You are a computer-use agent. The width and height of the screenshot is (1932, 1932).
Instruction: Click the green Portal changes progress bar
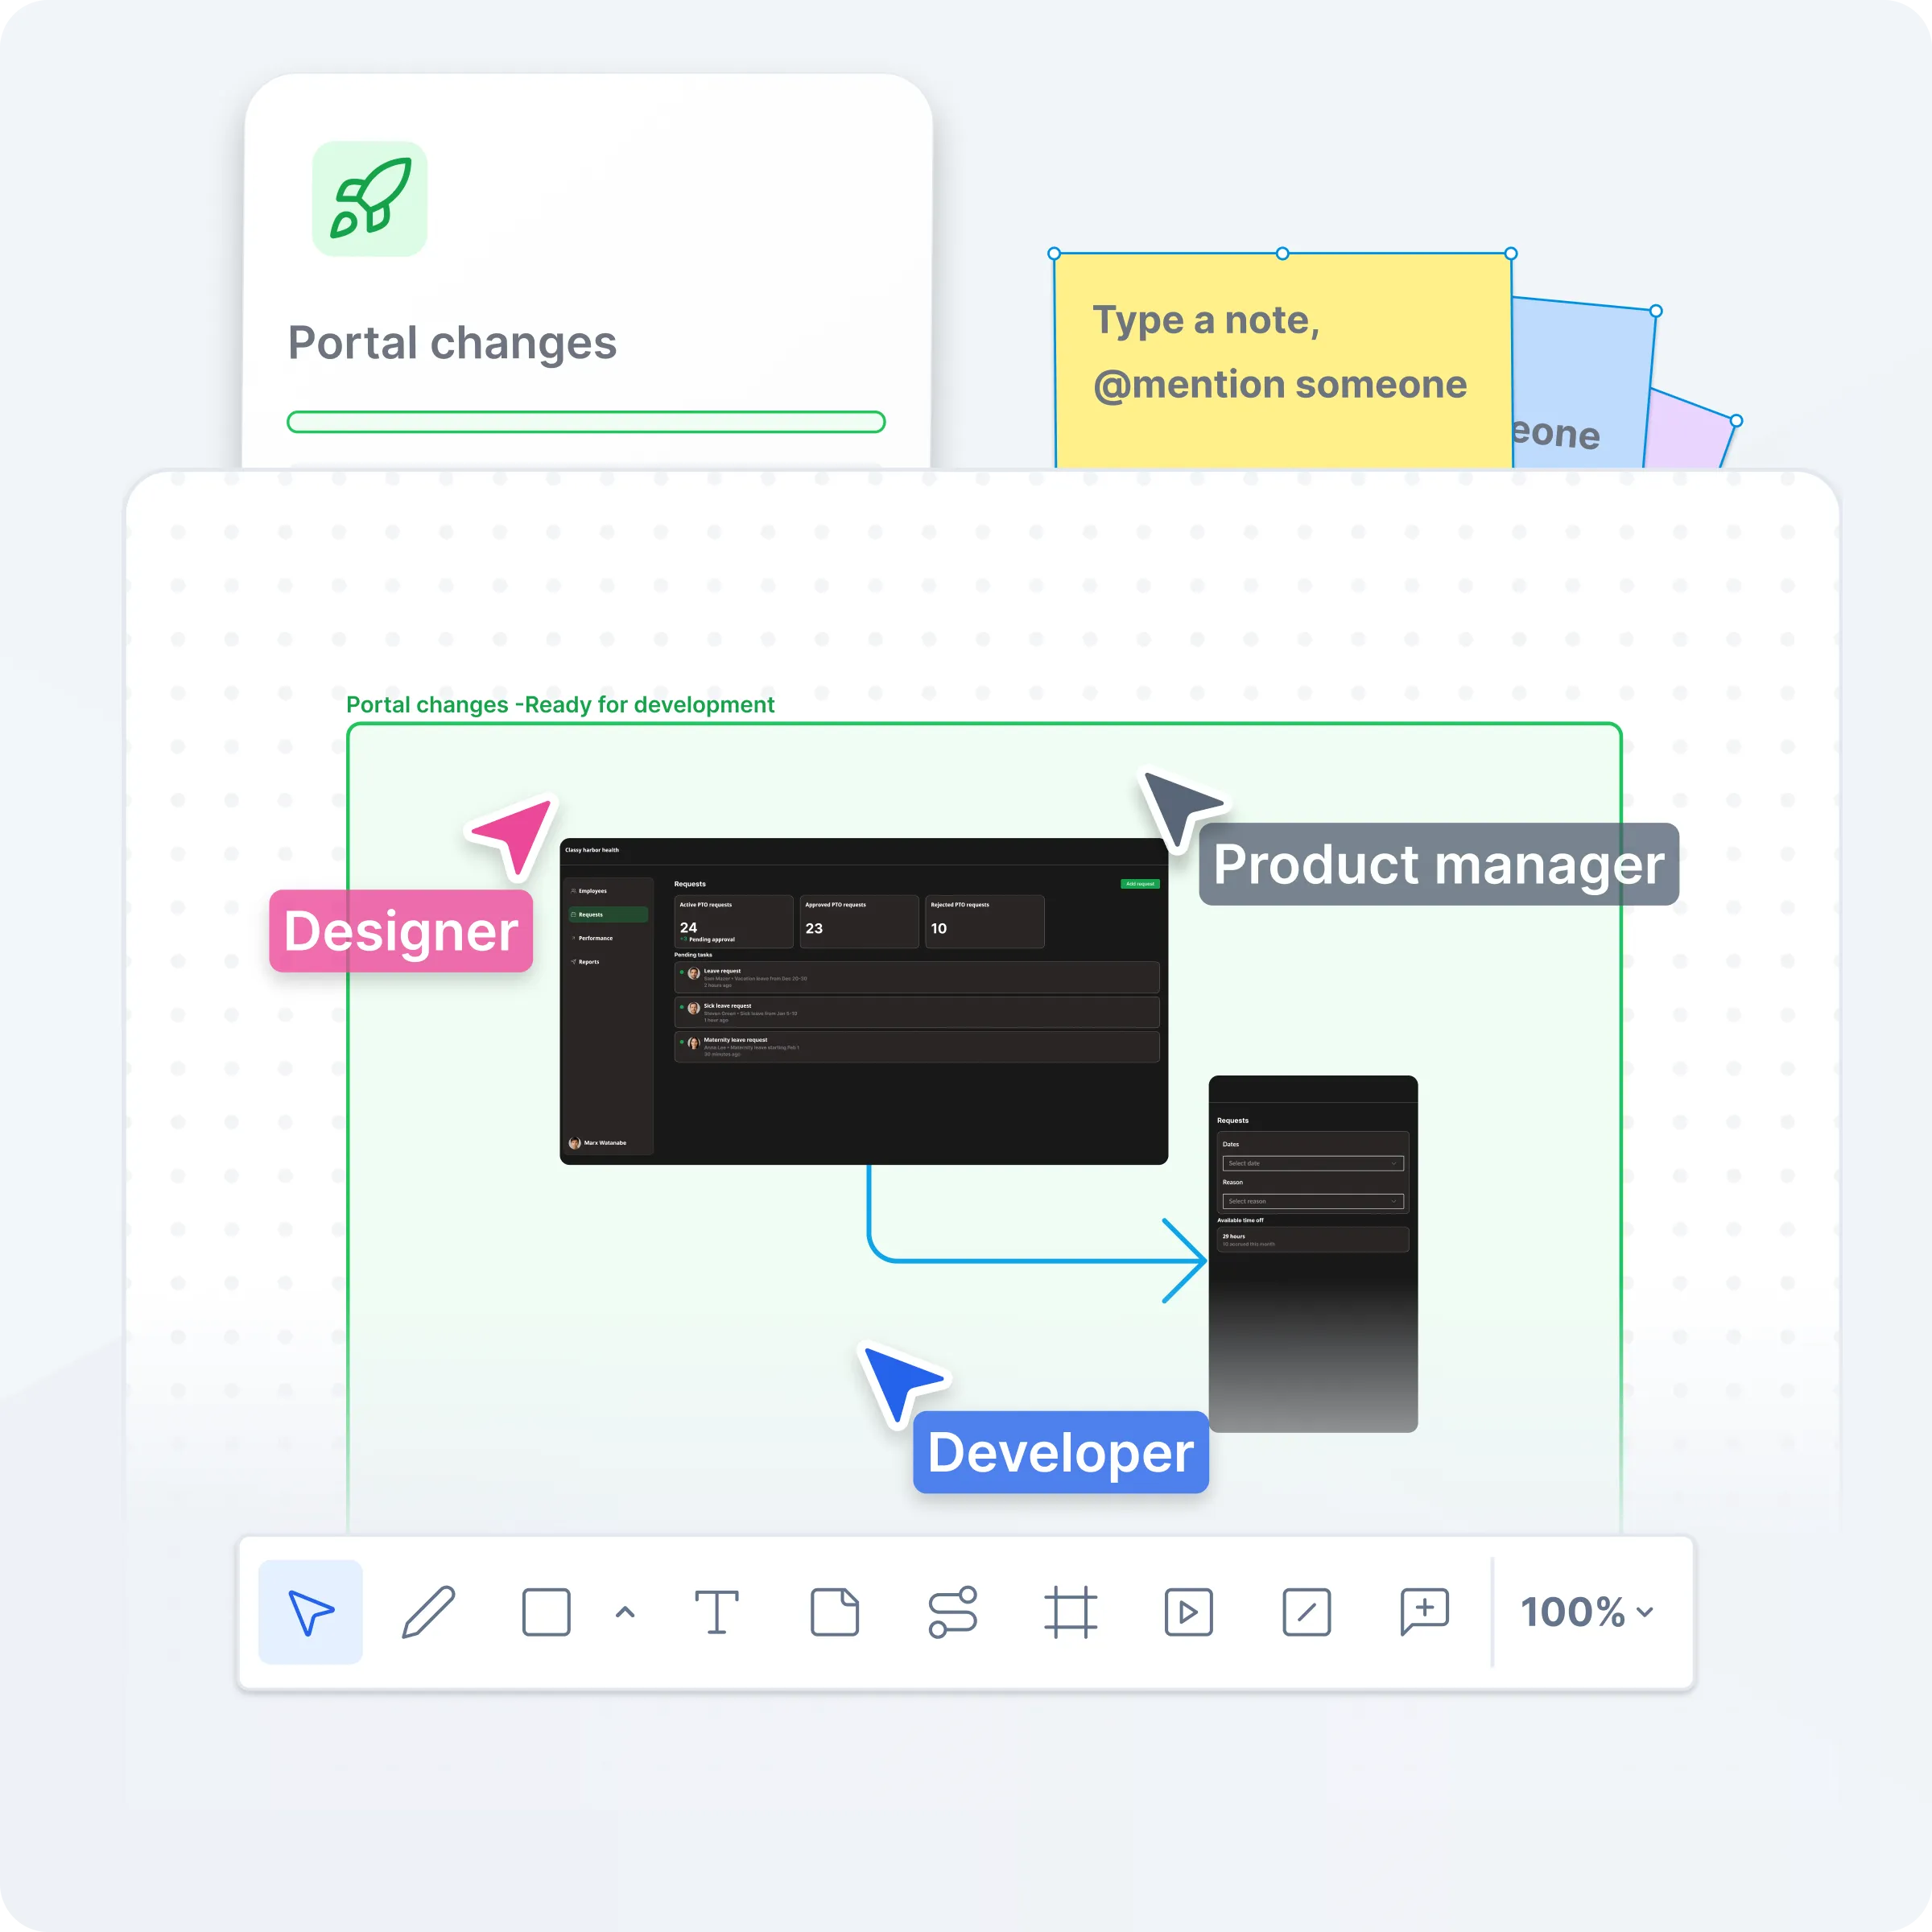[x=586, y=422]
